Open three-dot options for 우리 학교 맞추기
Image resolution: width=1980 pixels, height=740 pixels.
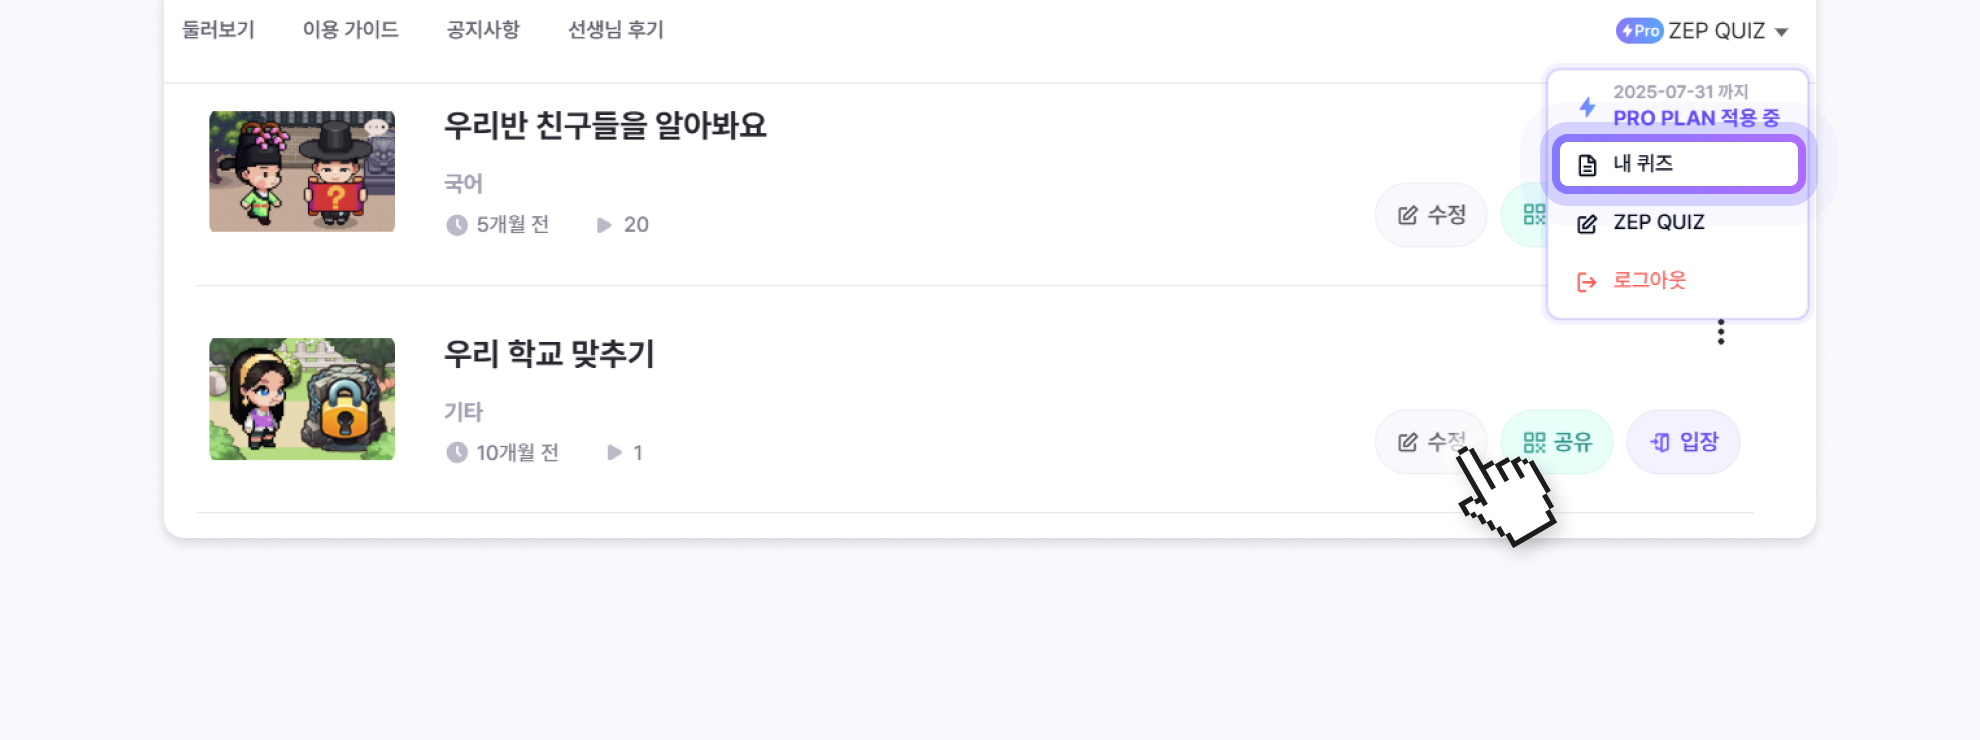1721,332
